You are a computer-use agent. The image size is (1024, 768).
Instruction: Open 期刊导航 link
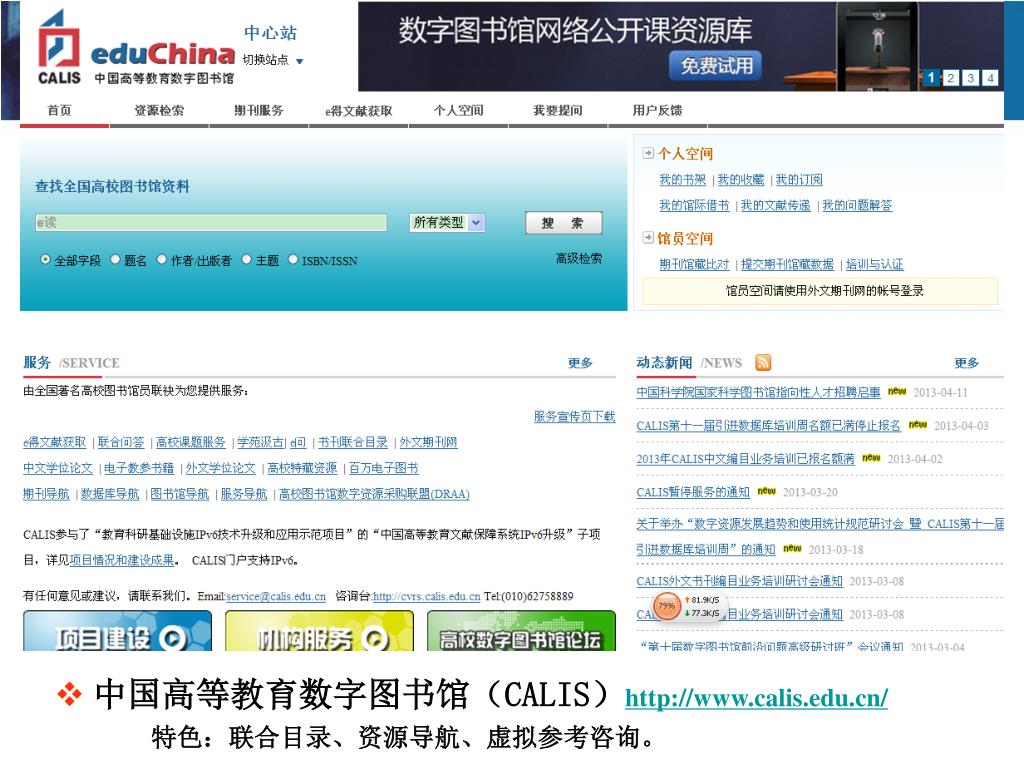[x=46, y=494]
